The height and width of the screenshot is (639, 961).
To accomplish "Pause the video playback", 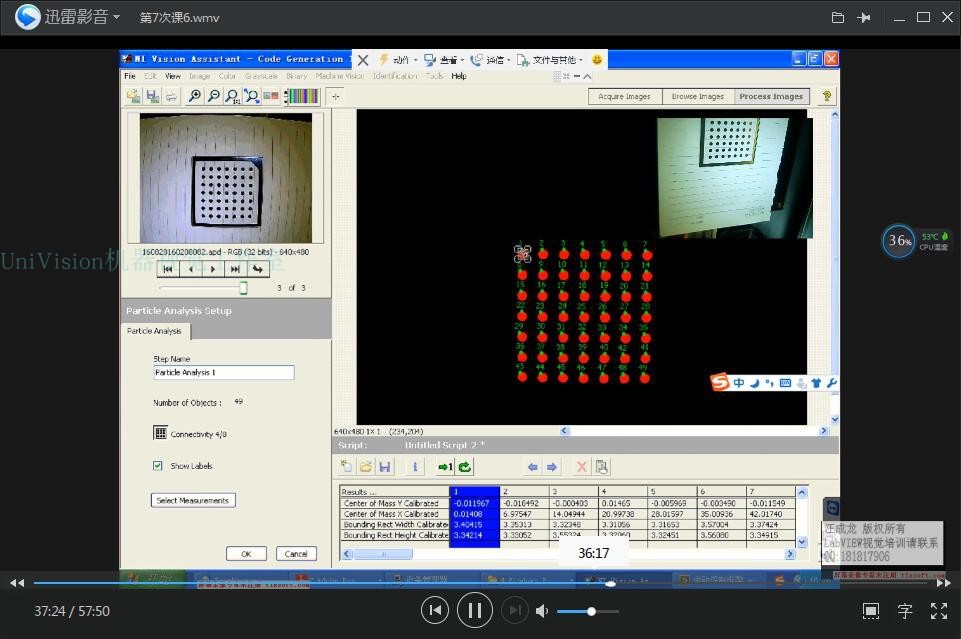I will click(474, 610).
